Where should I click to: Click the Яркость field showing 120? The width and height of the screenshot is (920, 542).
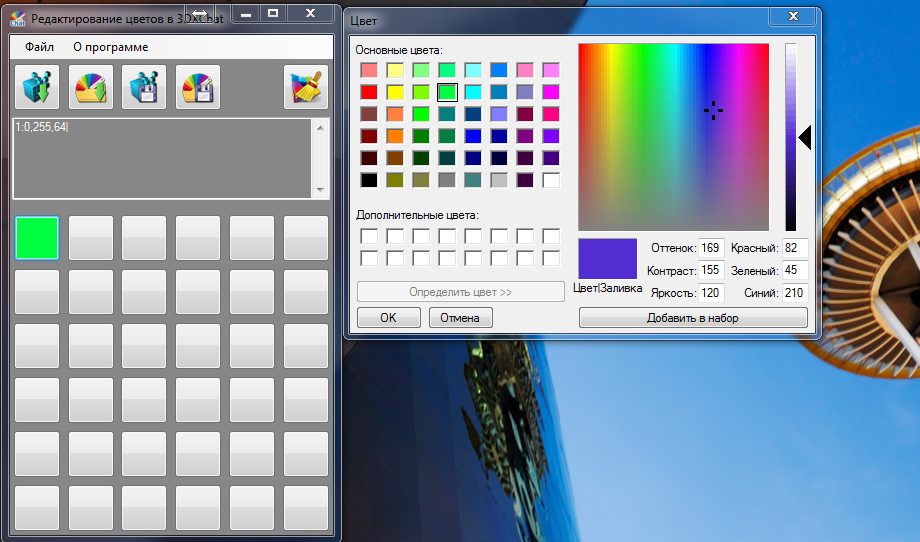coord(711,293)
